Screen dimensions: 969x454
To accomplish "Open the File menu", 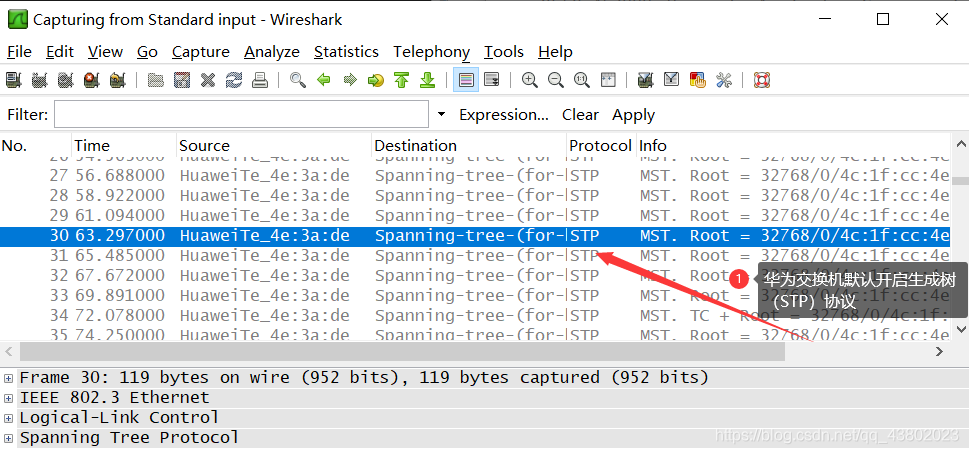I will 19,52.
